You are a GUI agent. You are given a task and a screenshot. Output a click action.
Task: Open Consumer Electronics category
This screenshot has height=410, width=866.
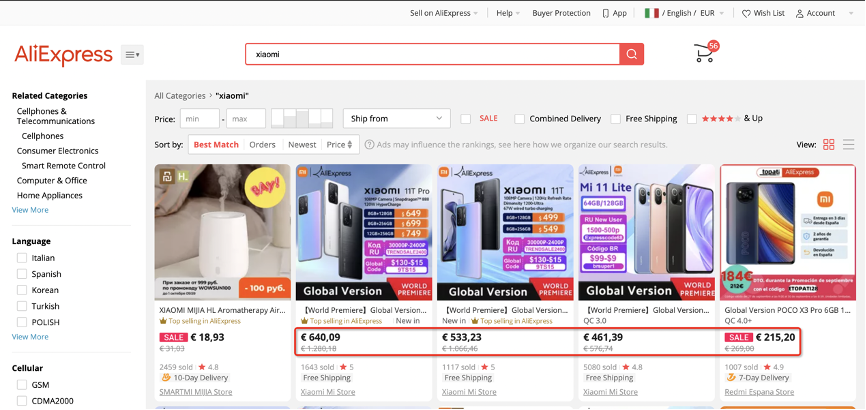pos(57,151)
